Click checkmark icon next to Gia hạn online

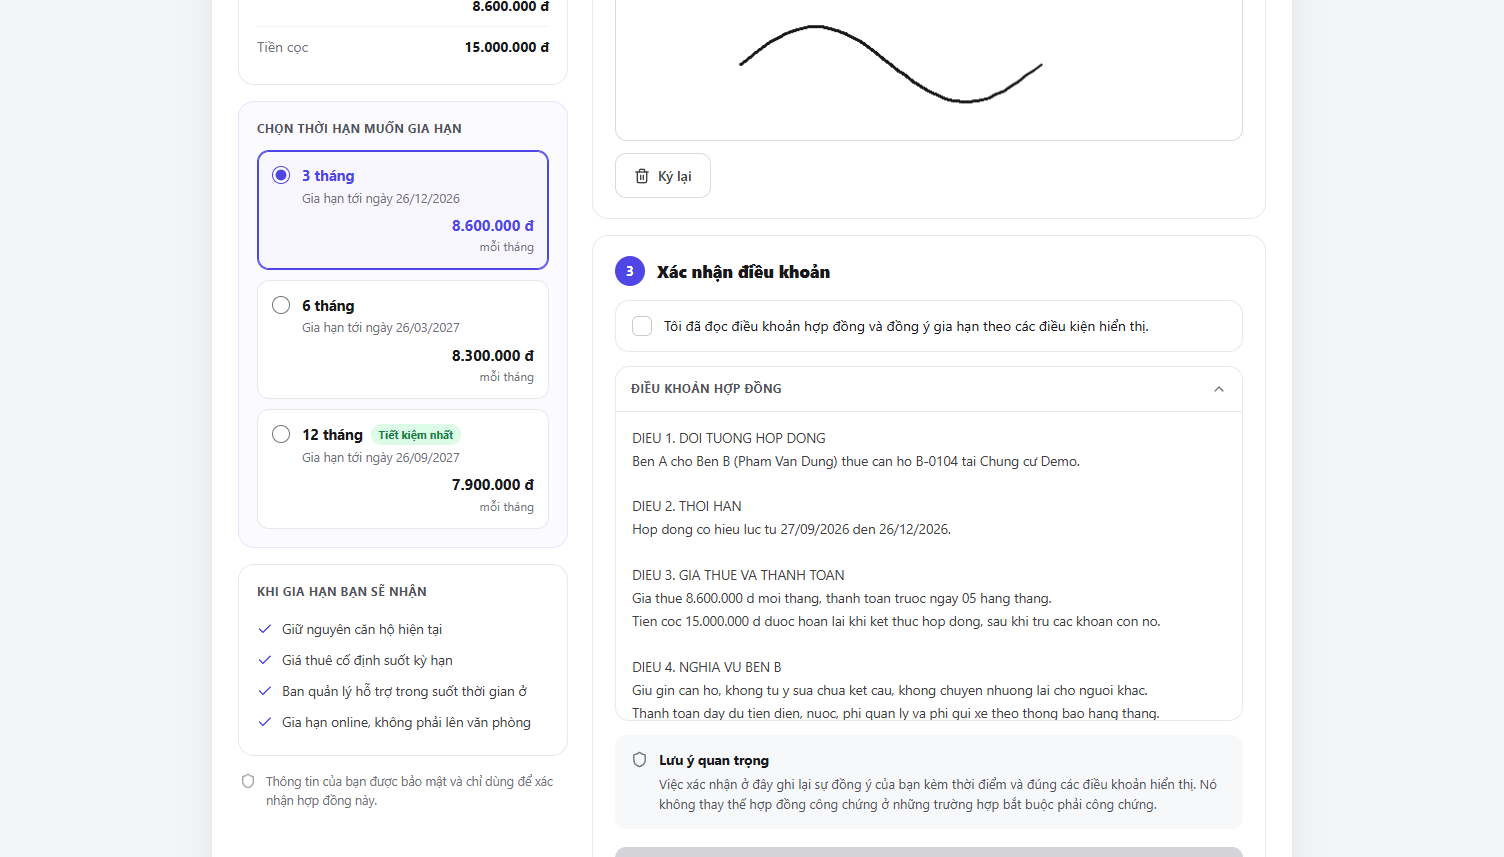click(265, 722)
